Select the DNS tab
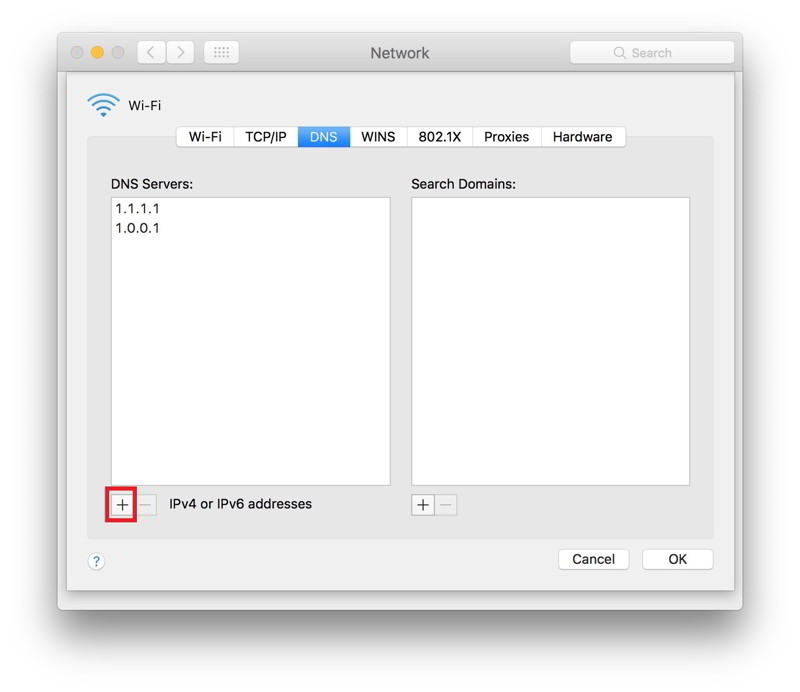This screenshot has height=692, width=800. tap(324, 137)
